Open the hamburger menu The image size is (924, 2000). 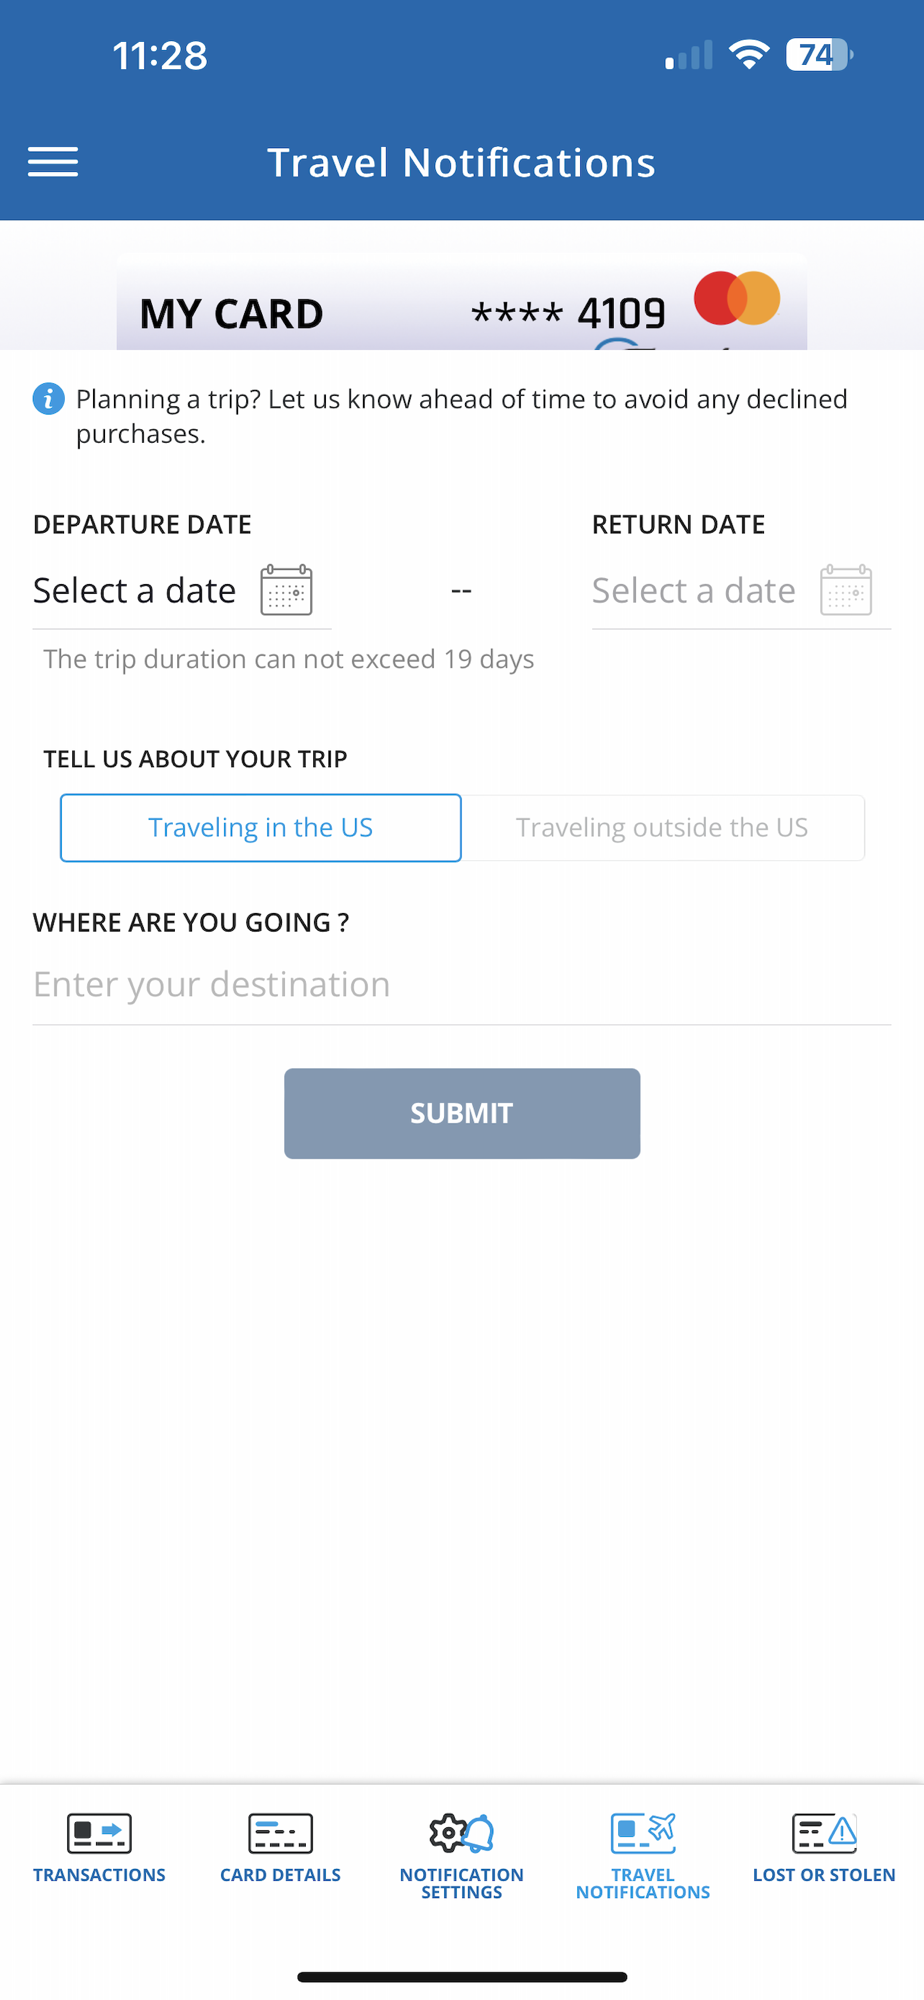point(53,162)
